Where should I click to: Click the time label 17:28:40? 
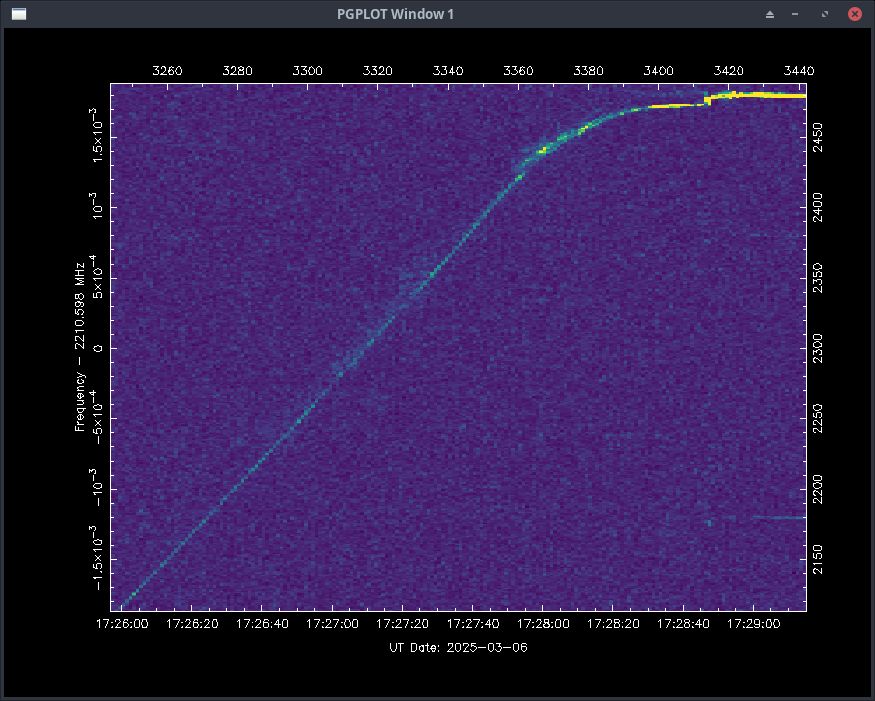pyautogui.click(x=683, y=624)
